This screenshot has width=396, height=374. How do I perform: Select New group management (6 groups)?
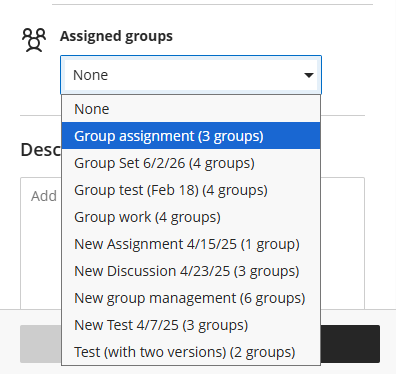click(x=191, y=298)
